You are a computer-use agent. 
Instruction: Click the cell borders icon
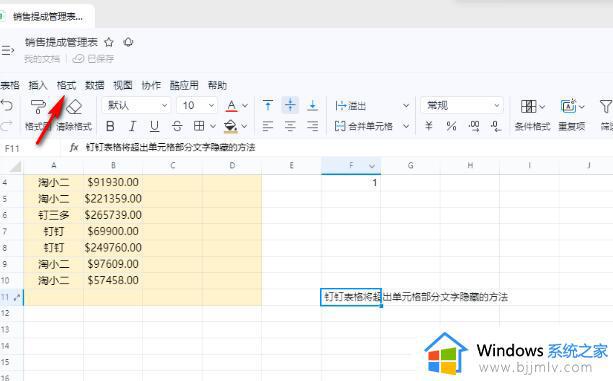pyautogui.click(x=199, y=126)
